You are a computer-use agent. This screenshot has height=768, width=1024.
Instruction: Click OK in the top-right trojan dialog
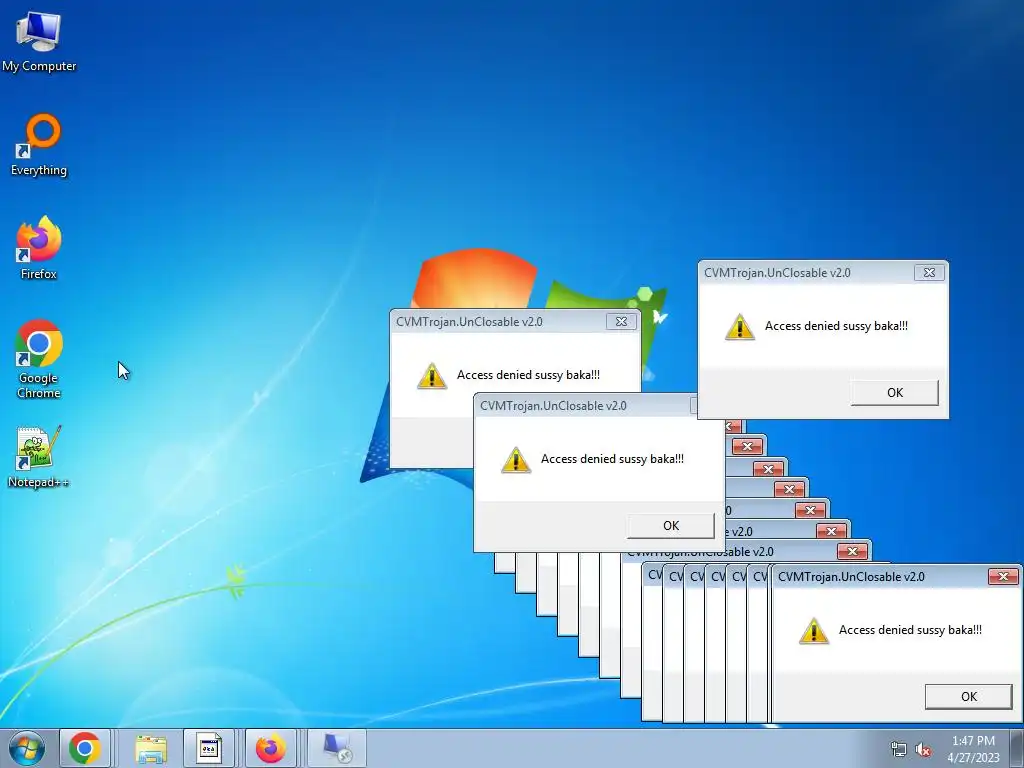pos(895,392)
